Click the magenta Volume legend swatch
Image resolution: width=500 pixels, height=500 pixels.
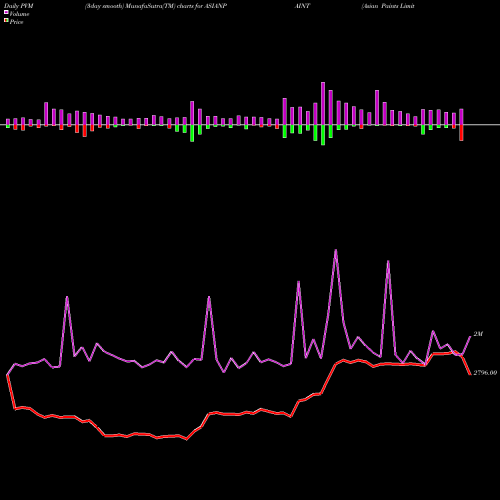(x=6, y=13)
